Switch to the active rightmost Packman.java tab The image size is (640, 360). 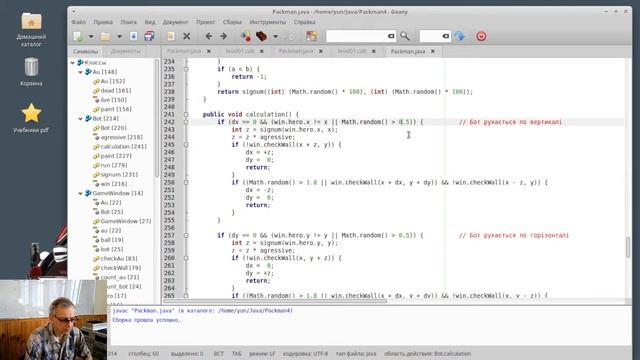click(x=408, y=51)
